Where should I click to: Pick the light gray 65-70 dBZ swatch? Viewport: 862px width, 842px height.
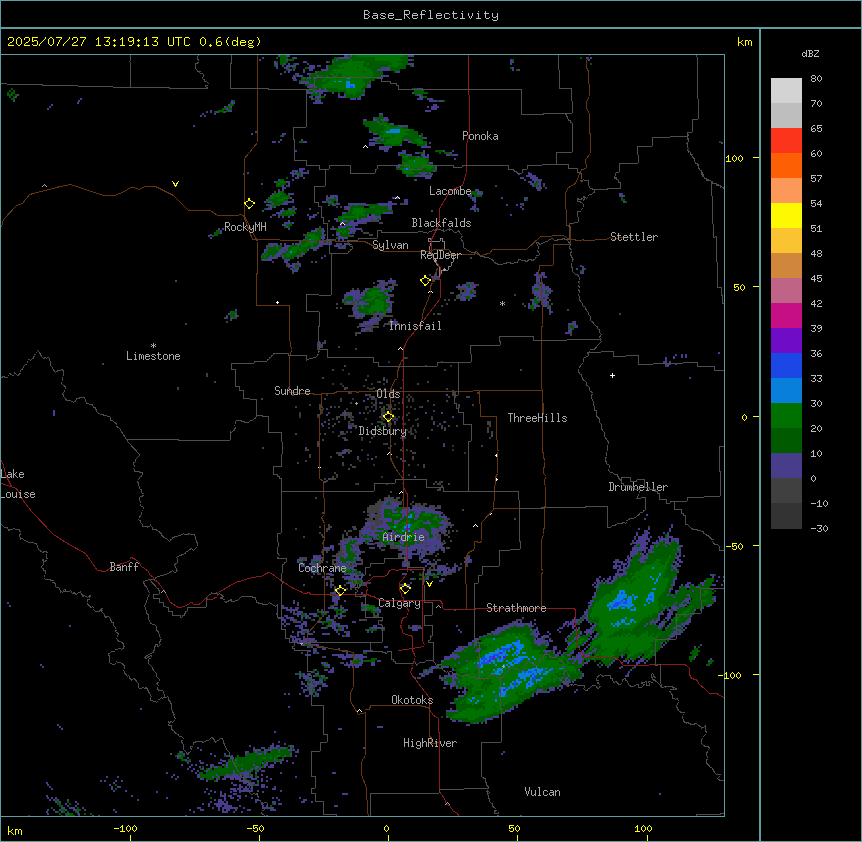pos(786,115)
